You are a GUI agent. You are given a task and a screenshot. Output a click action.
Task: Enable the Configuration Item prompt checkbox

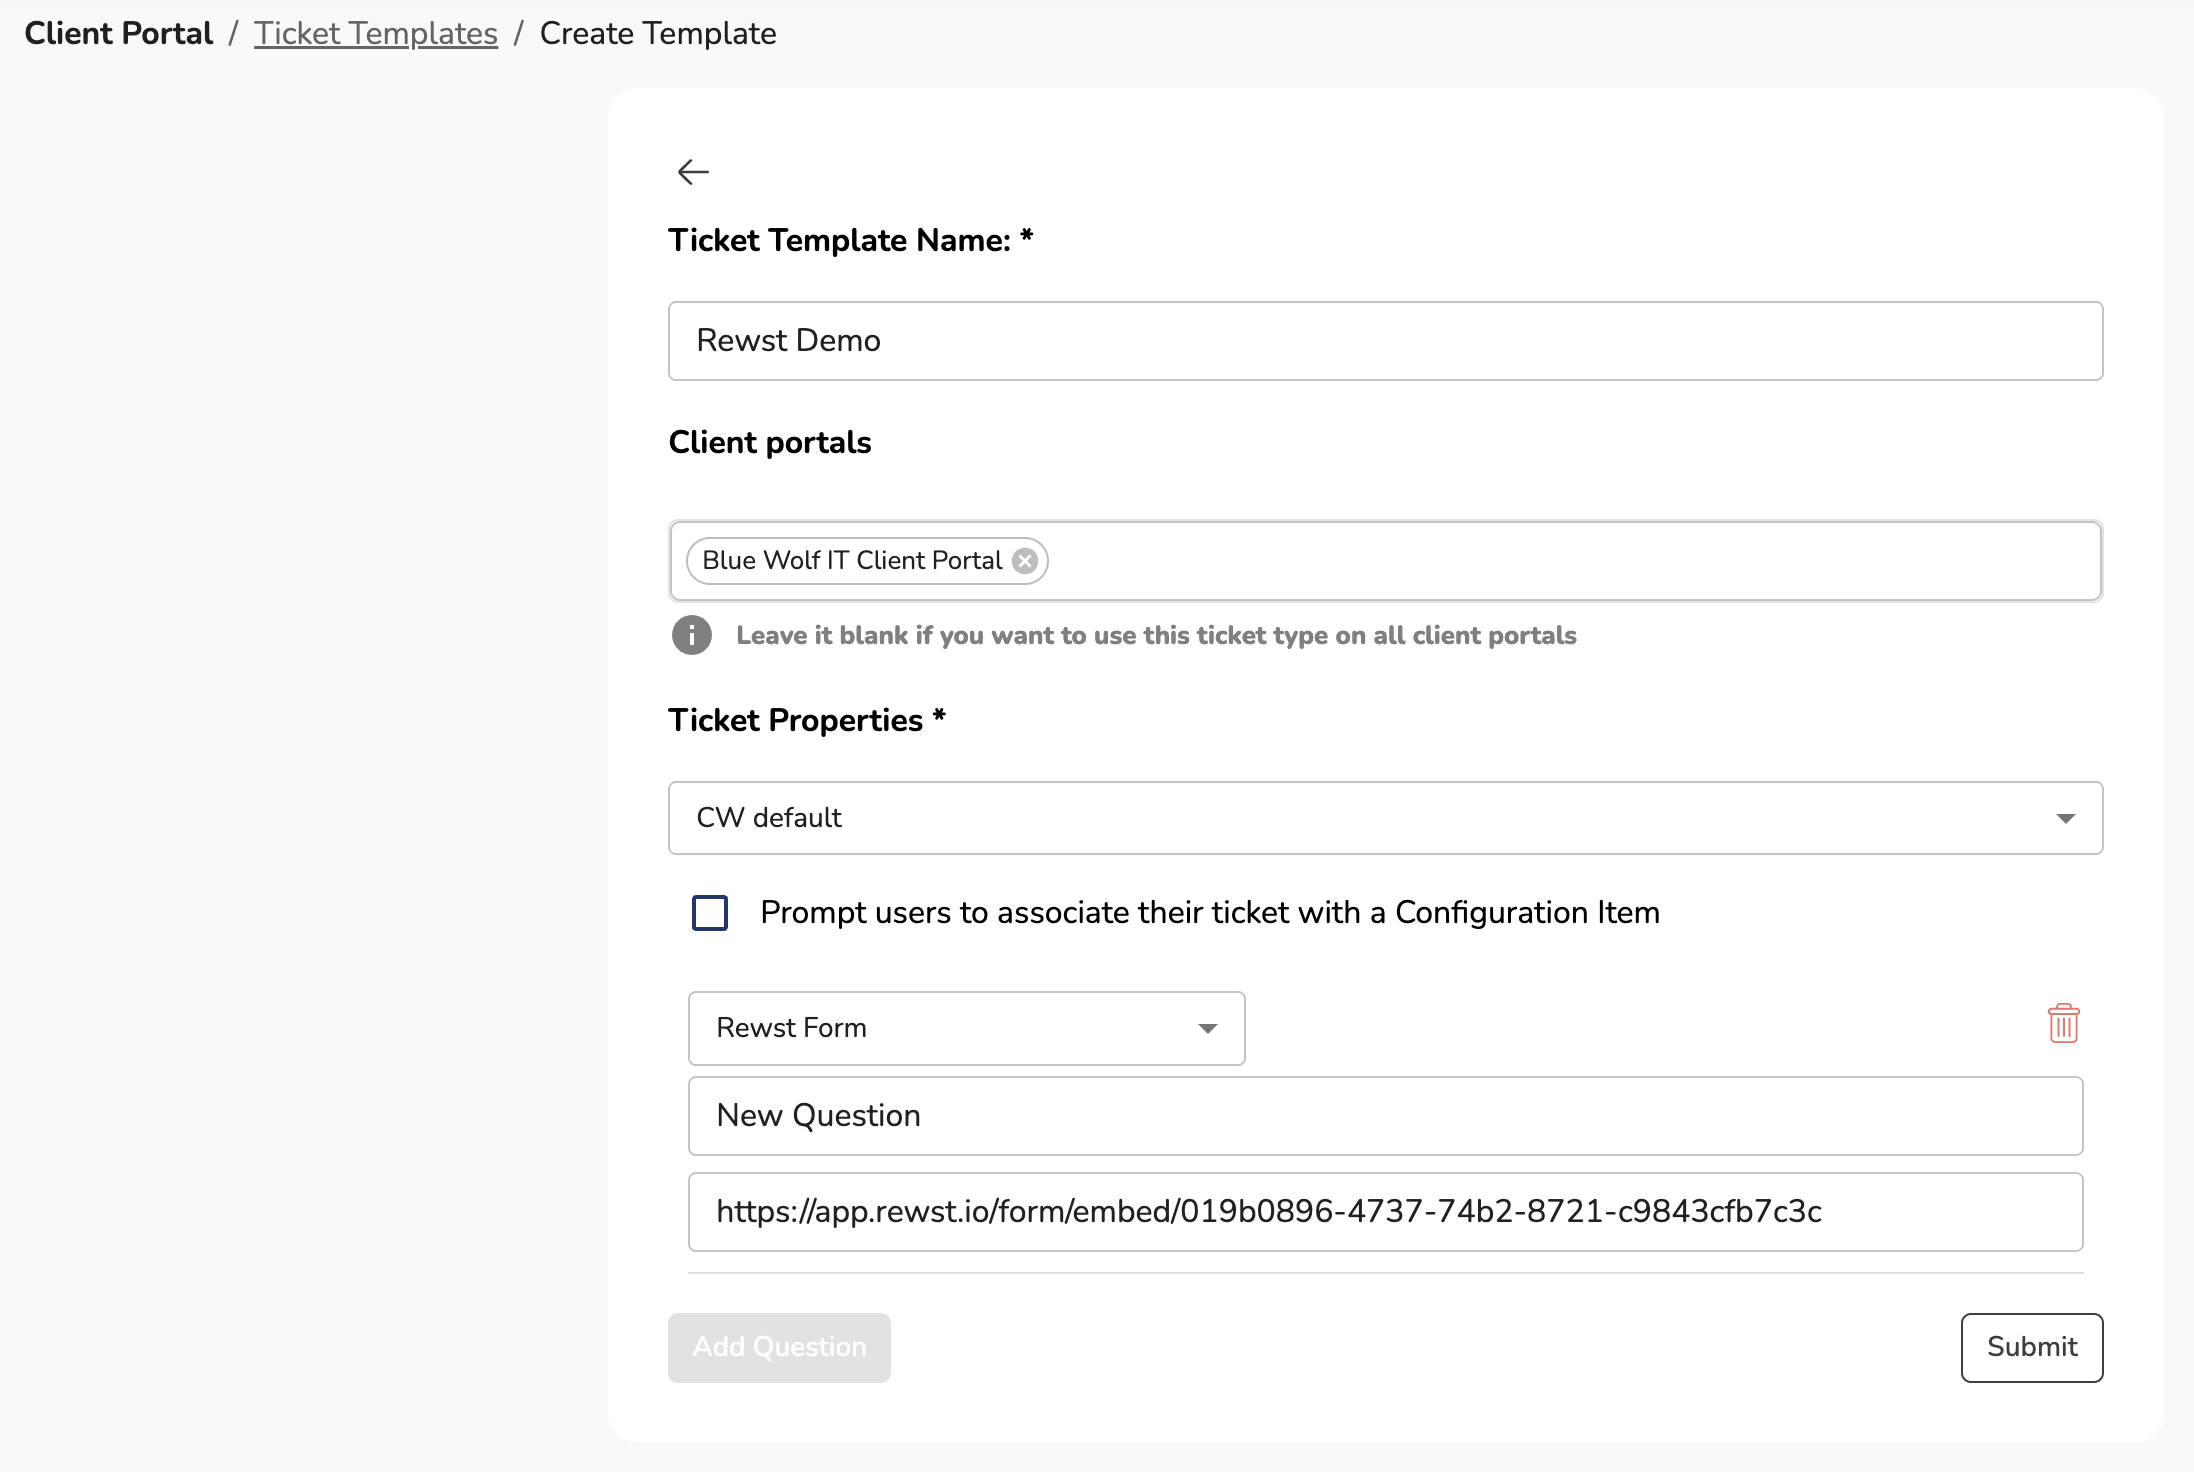tap(710, 913)
